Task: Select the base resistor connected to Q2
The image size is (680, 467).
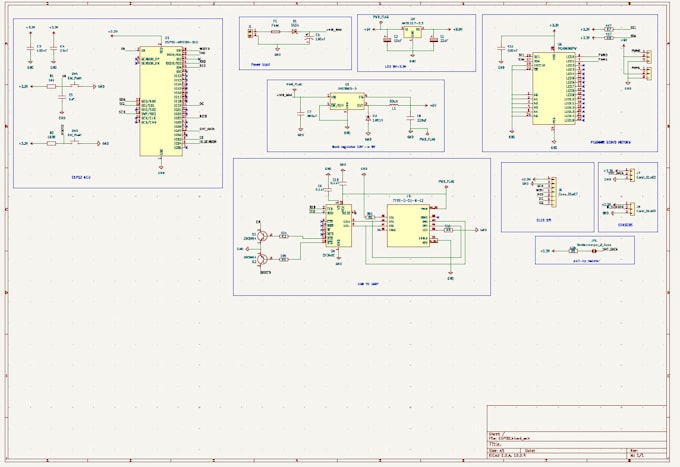Action: [283, 260]
